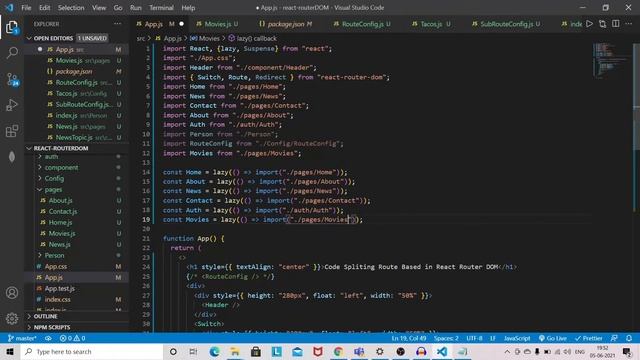This screenshot has width=640, height=360.
Task: Open App.css in file tree
Action: [56, 267]
